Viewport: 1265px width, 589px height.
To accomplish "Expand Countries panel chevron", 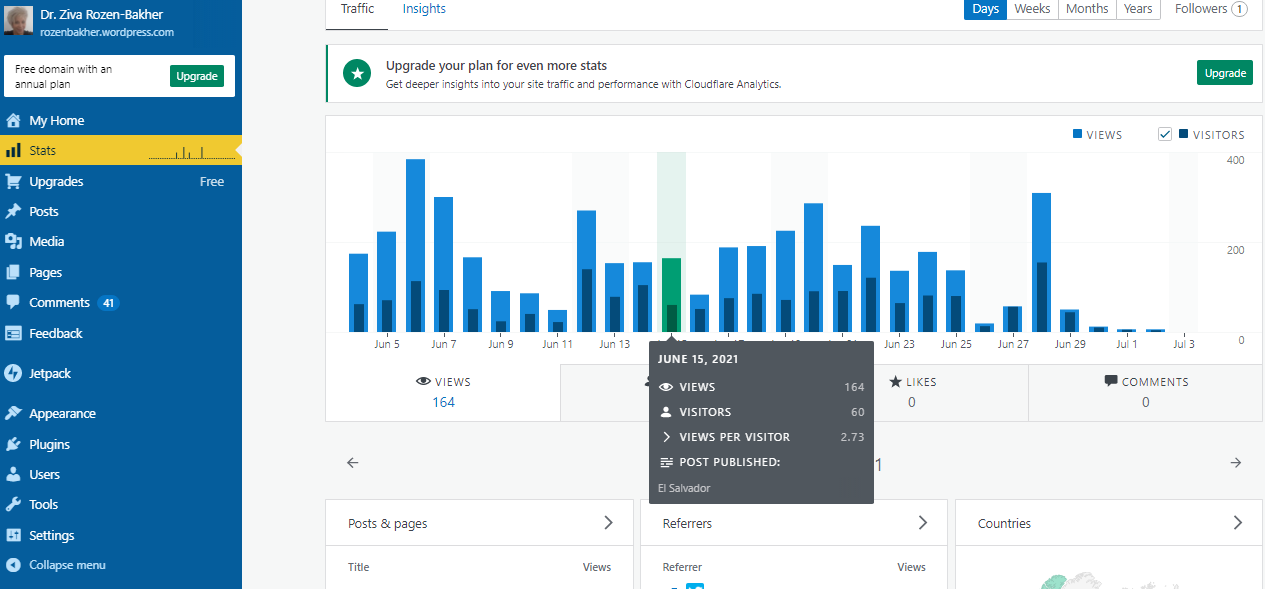I will tap(1238, 523).
